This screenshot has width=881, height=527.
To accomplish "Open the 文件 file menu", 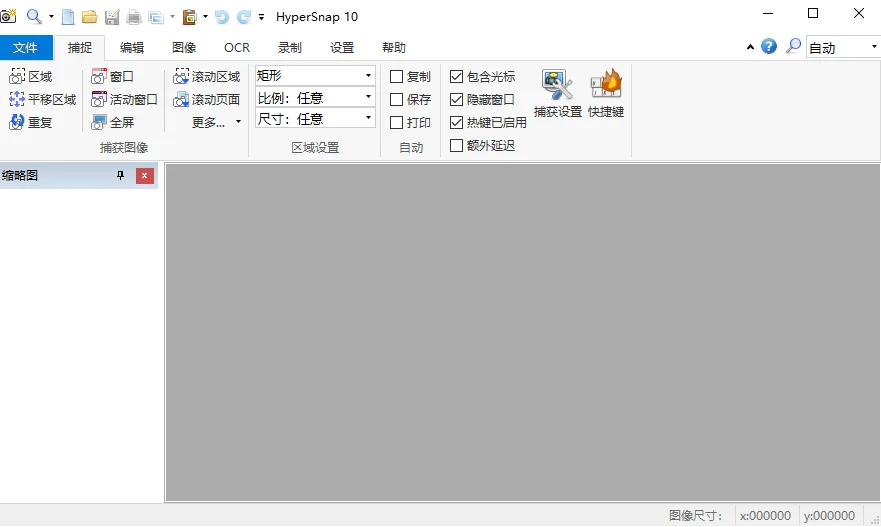I will (x=26, y=48).
